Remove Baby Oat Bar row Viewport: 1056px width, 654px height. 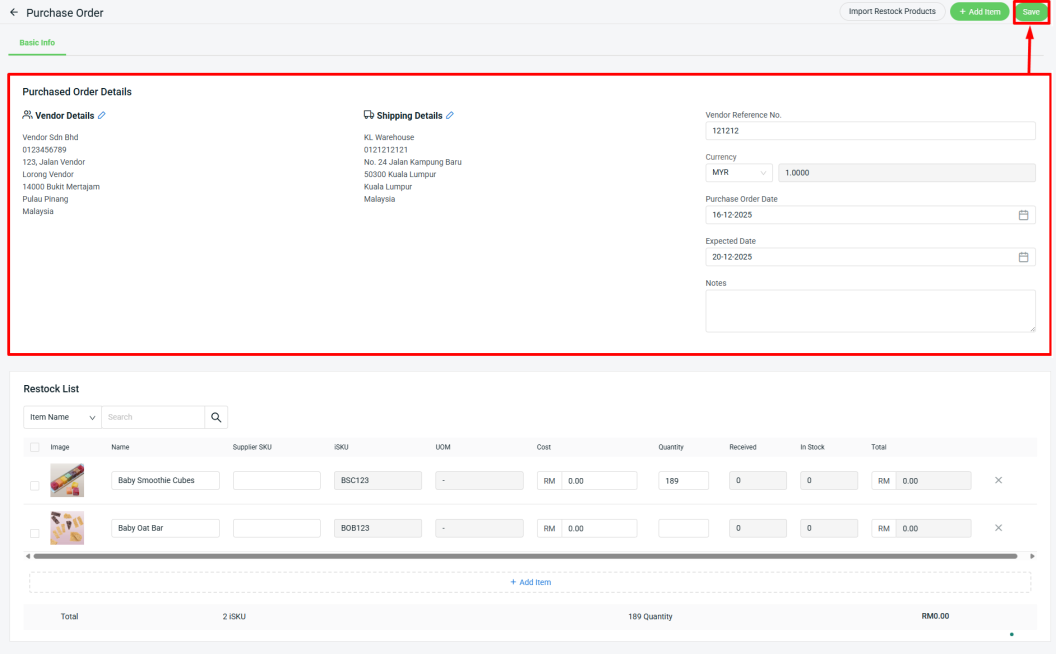click(998, 528)
